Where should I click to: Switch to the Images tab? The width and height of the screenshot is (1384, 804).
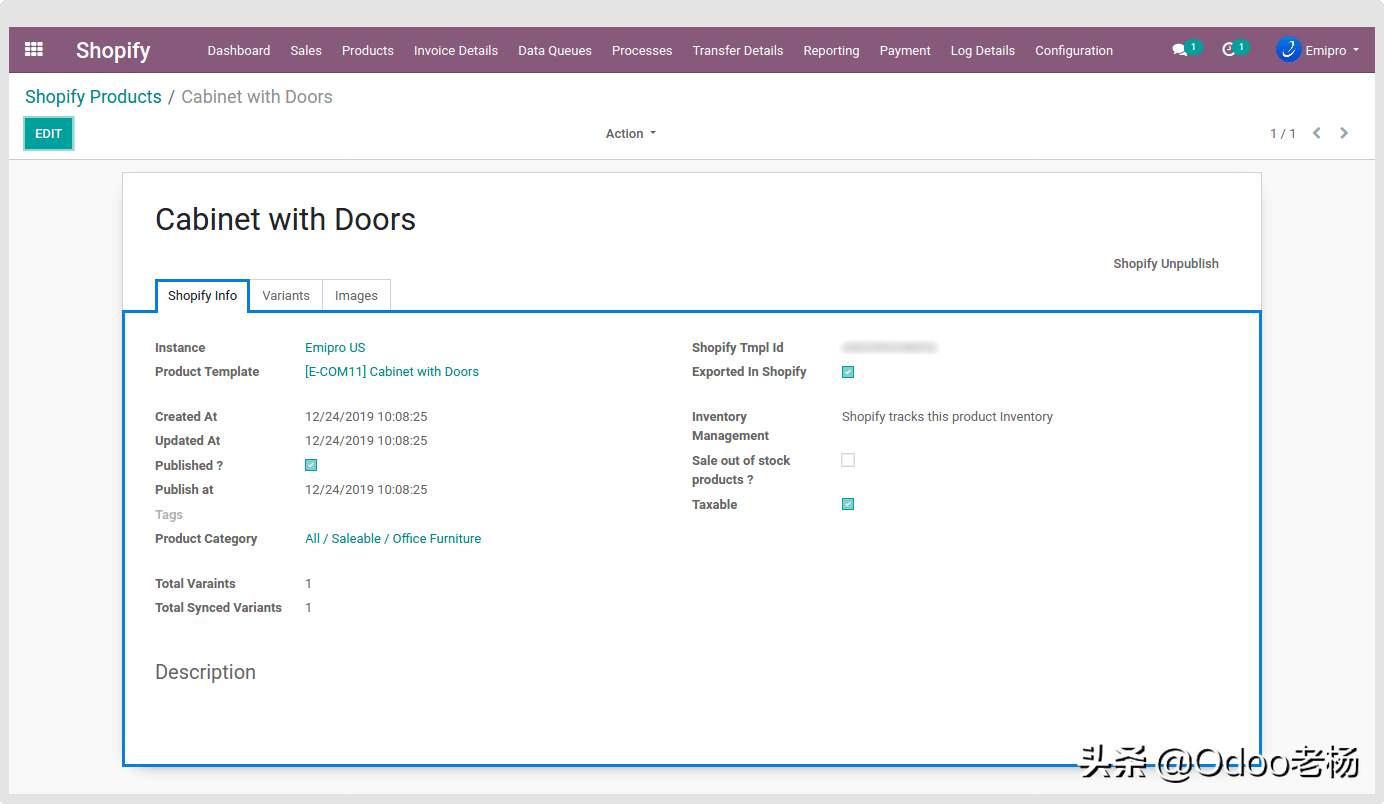pos(356,296)
